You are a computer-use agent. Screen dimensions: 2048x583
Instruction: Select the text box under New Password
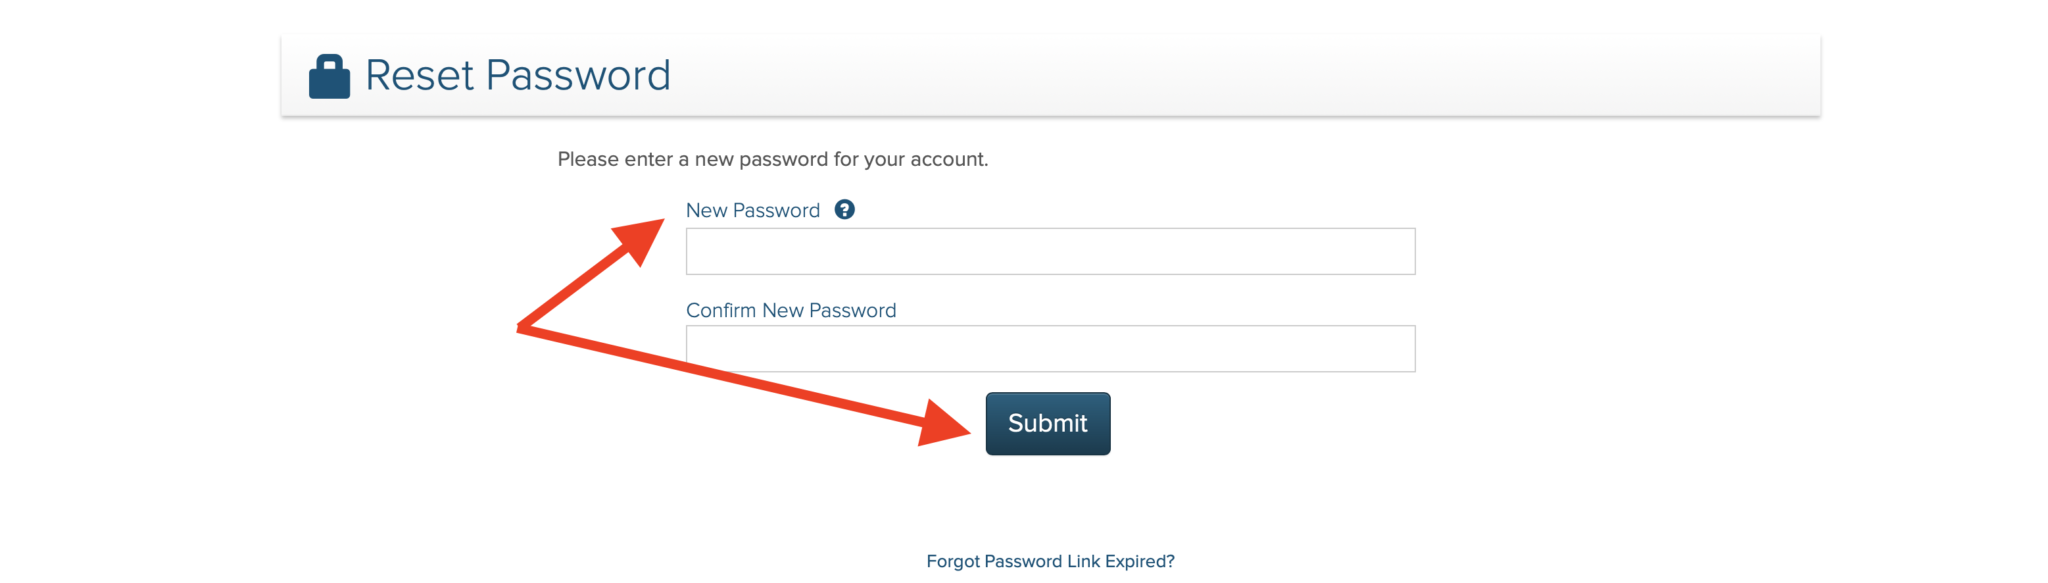(x=1050, y=251)
